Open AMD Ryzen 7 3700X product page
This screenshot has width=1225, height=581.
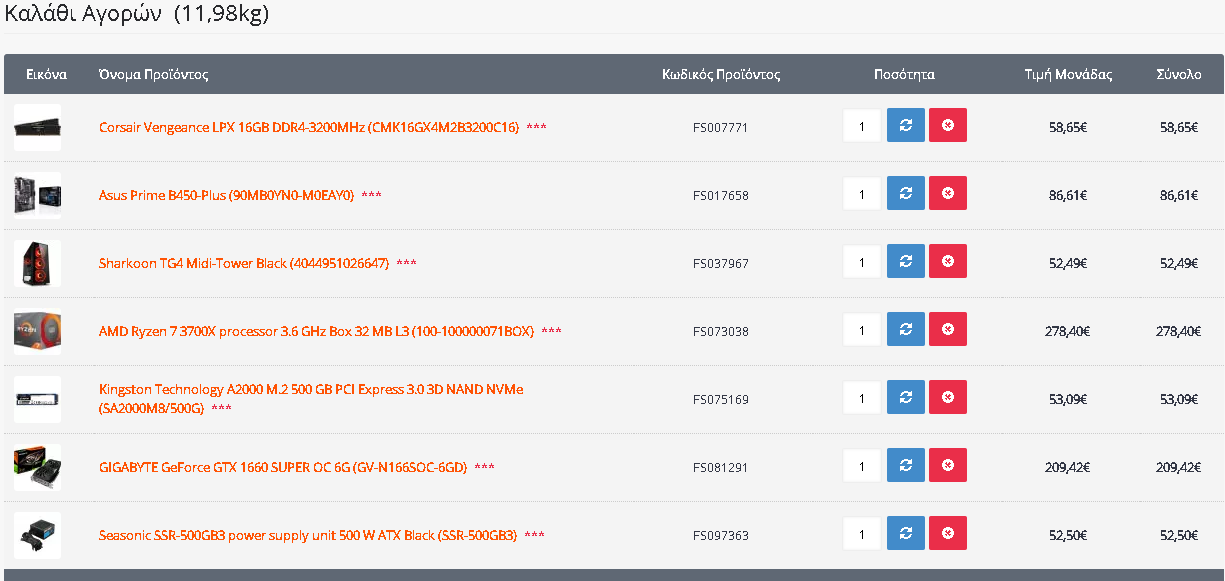(317, 331)
